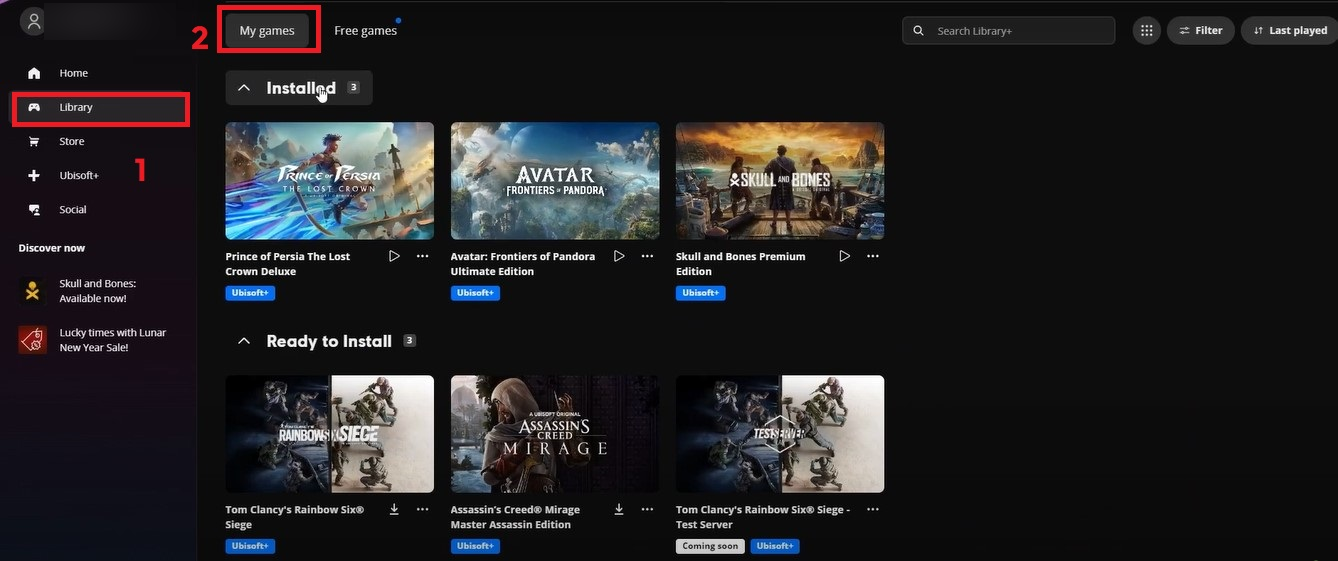
Task: Click the Lunar New Year Sale icon
Action: (x=33, y=340)
